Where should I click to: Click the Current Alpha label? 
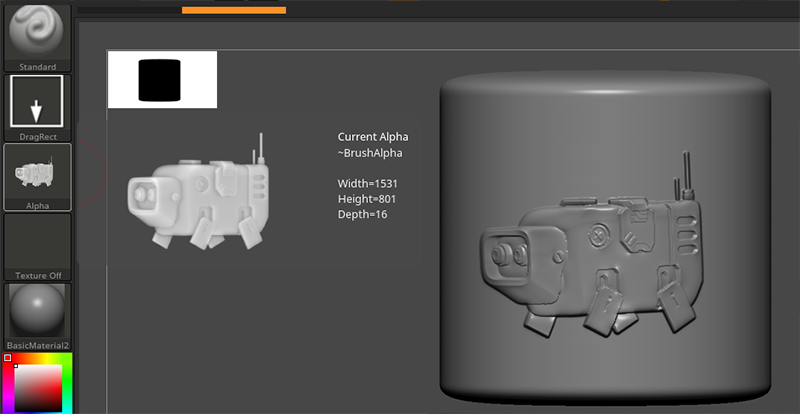click(373, 137)
